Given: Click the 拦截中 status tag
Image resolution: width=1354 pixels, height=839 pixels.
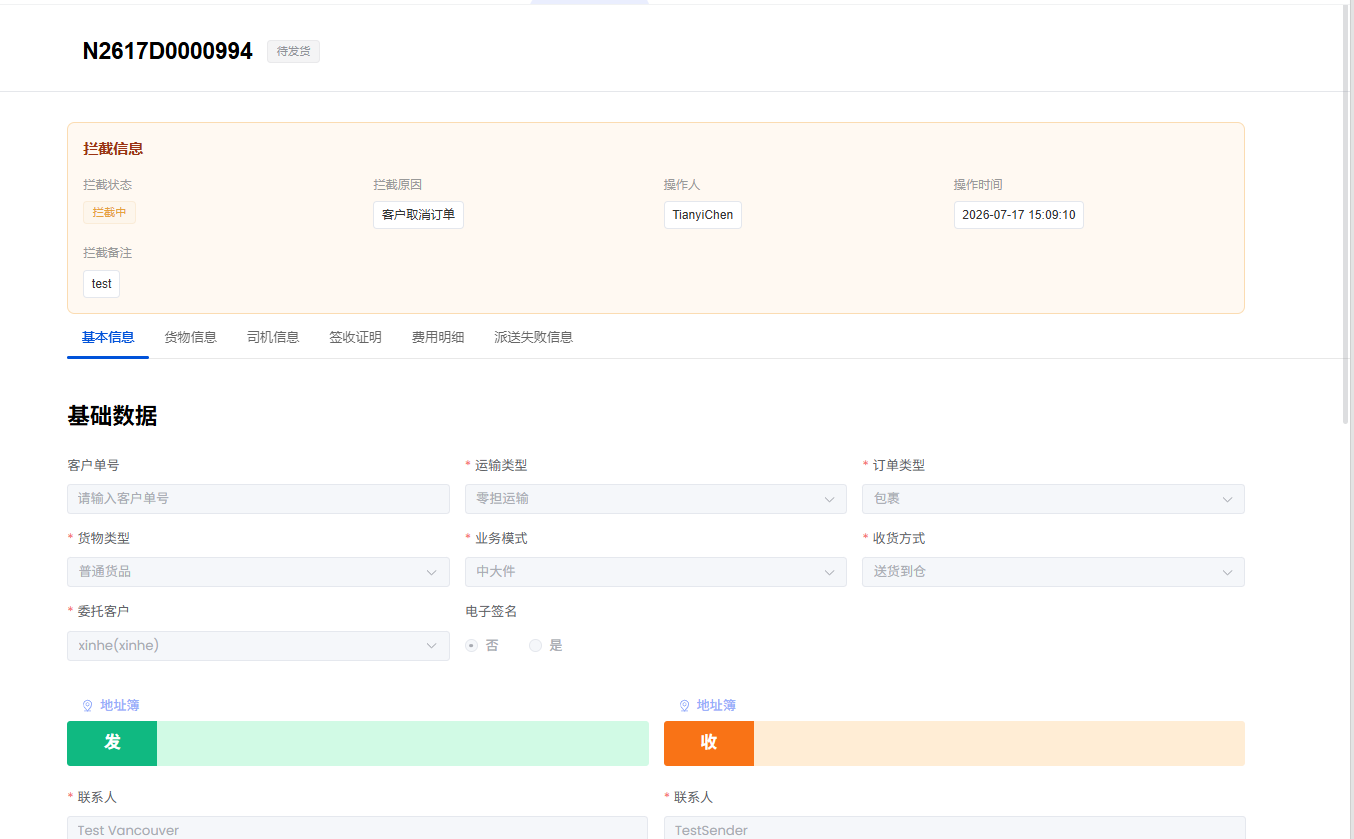Looking at the screenshot, I should 109,212.
